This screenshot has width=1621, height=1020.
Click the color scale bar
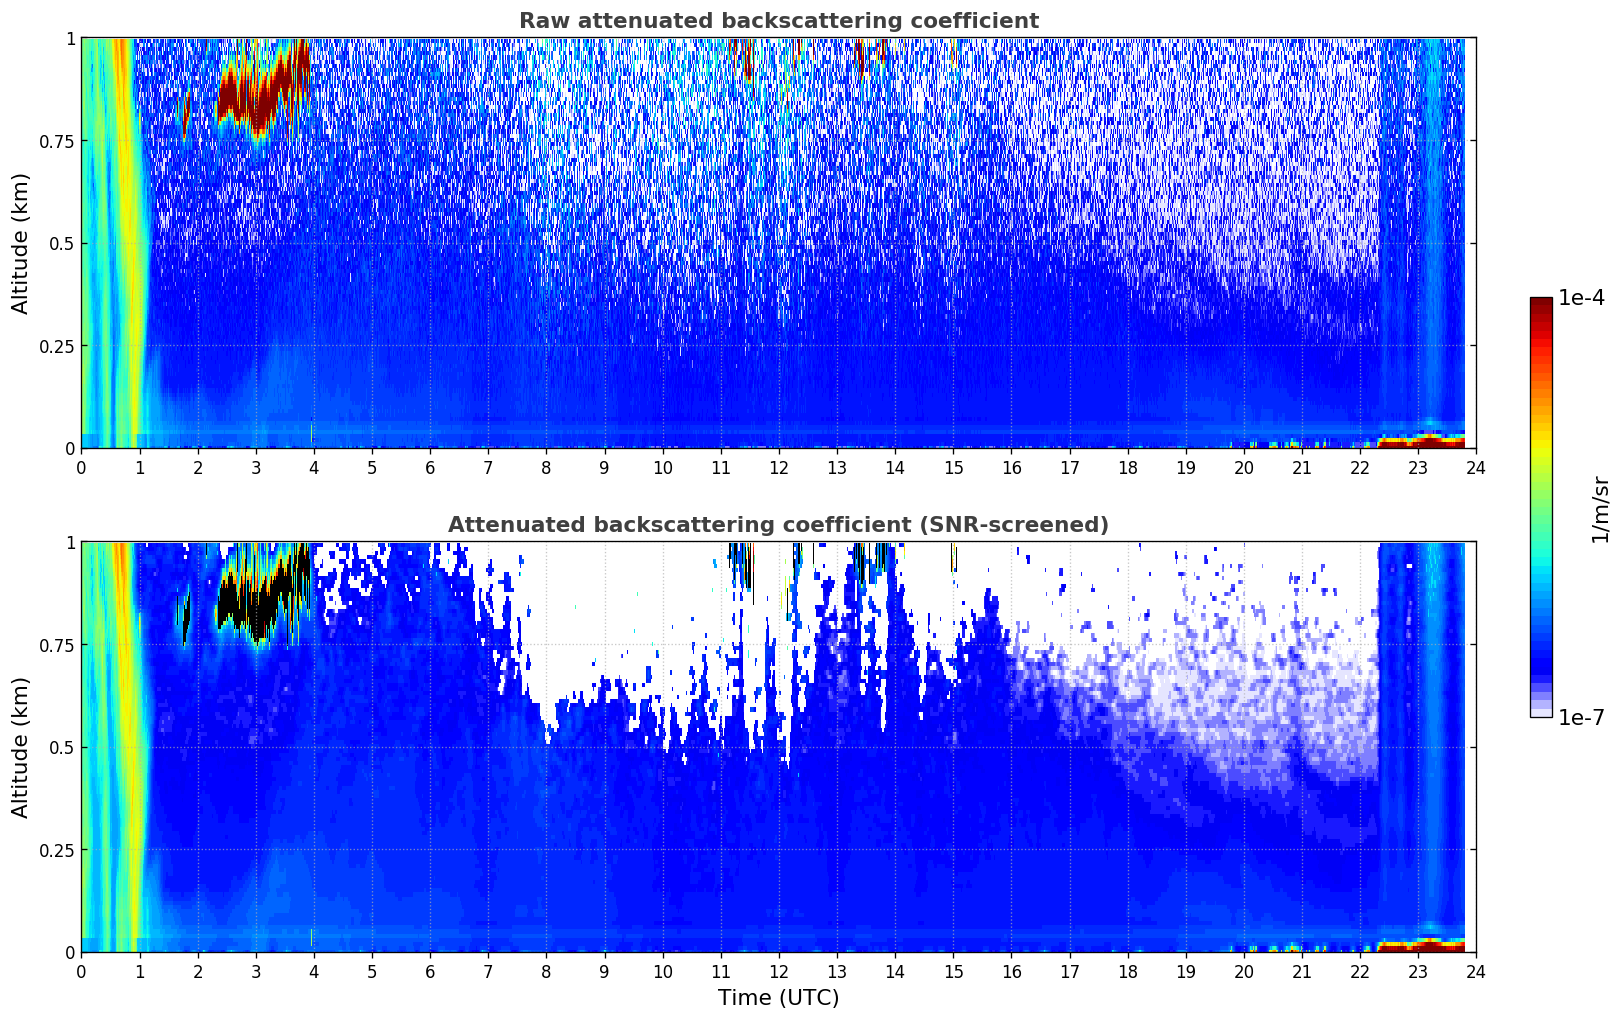point(1541,507)
